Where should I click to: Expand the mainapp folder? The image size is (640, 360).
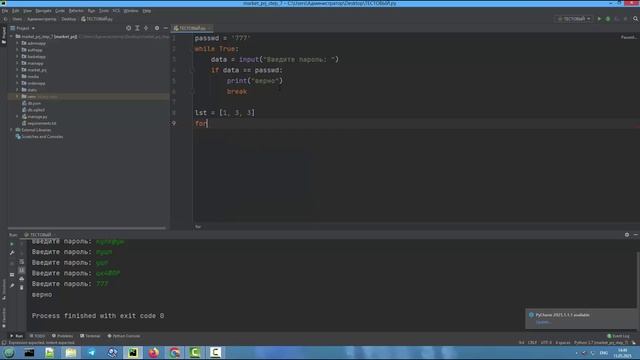[x=18, y=63]
